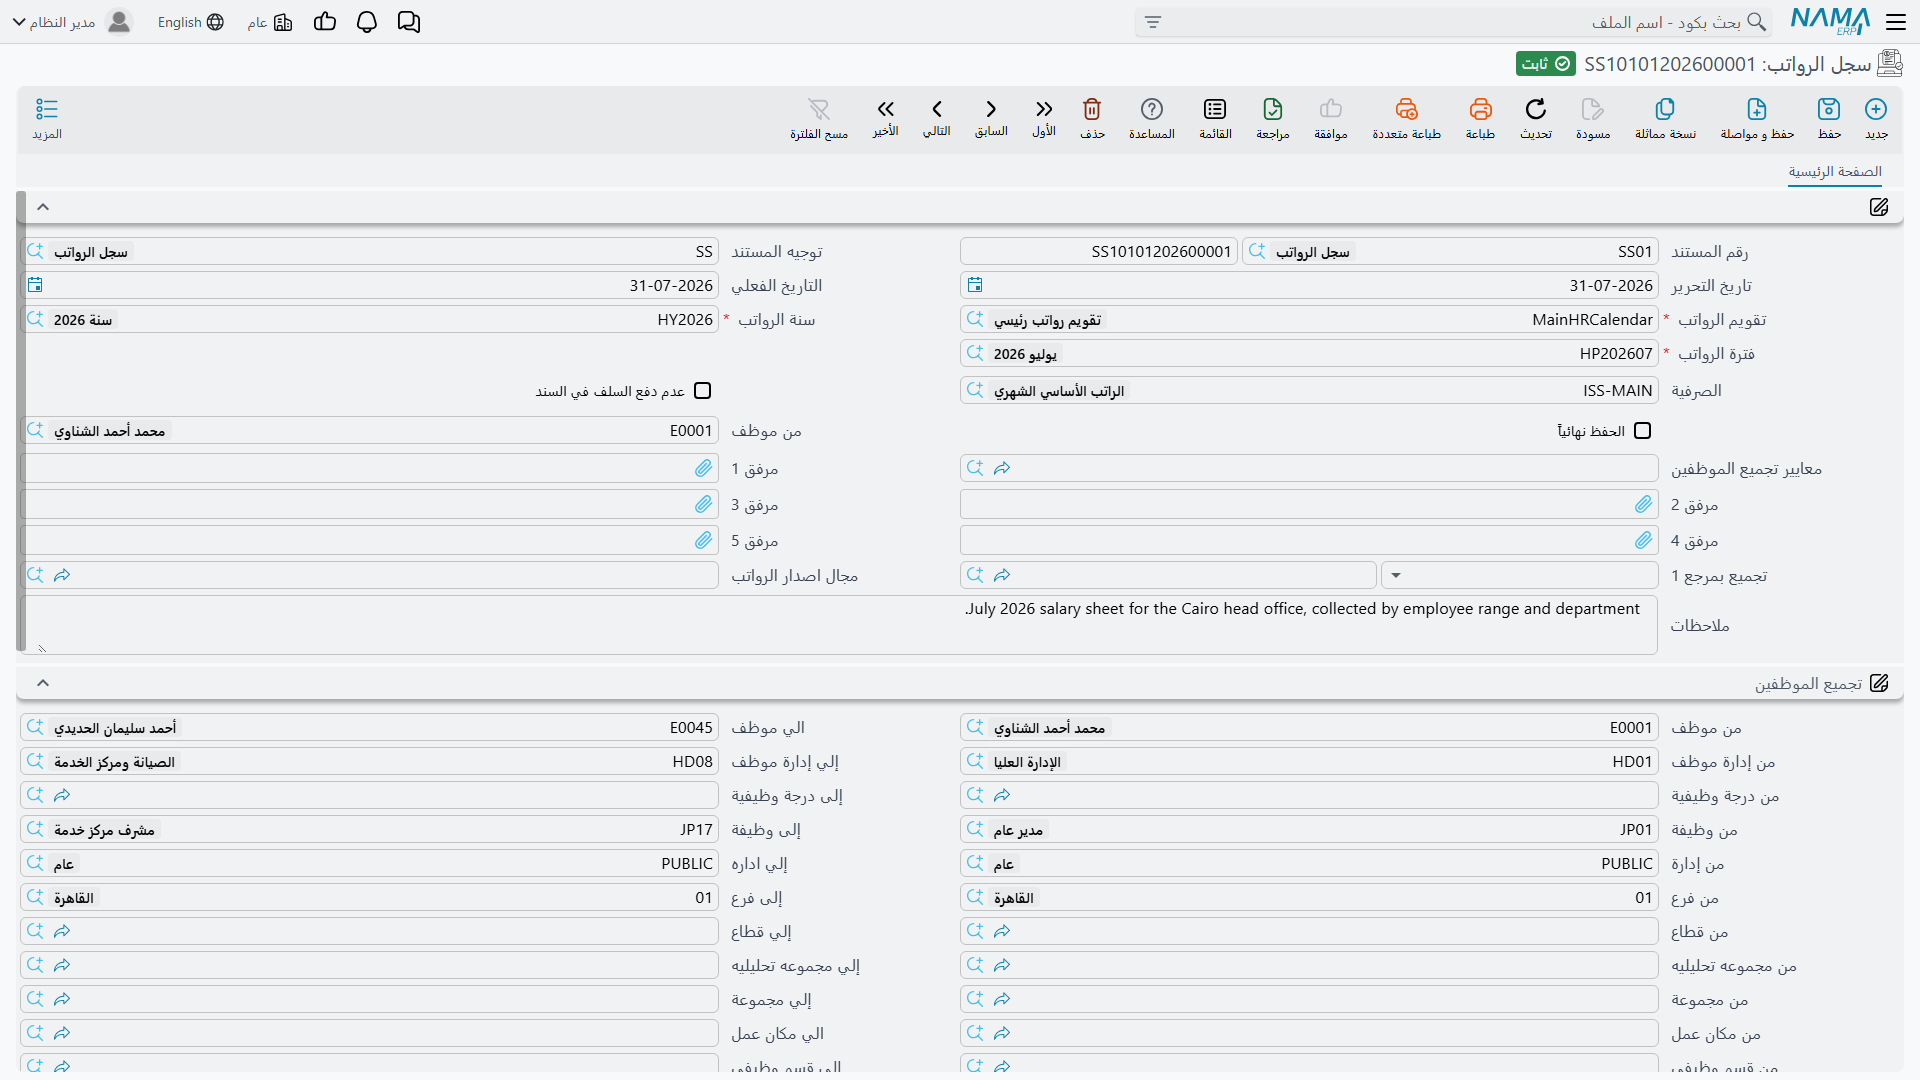Select الصفحة الرئيسية tab
The width and height of the screenshot is (1920, 1080).
click(1835, 172)
